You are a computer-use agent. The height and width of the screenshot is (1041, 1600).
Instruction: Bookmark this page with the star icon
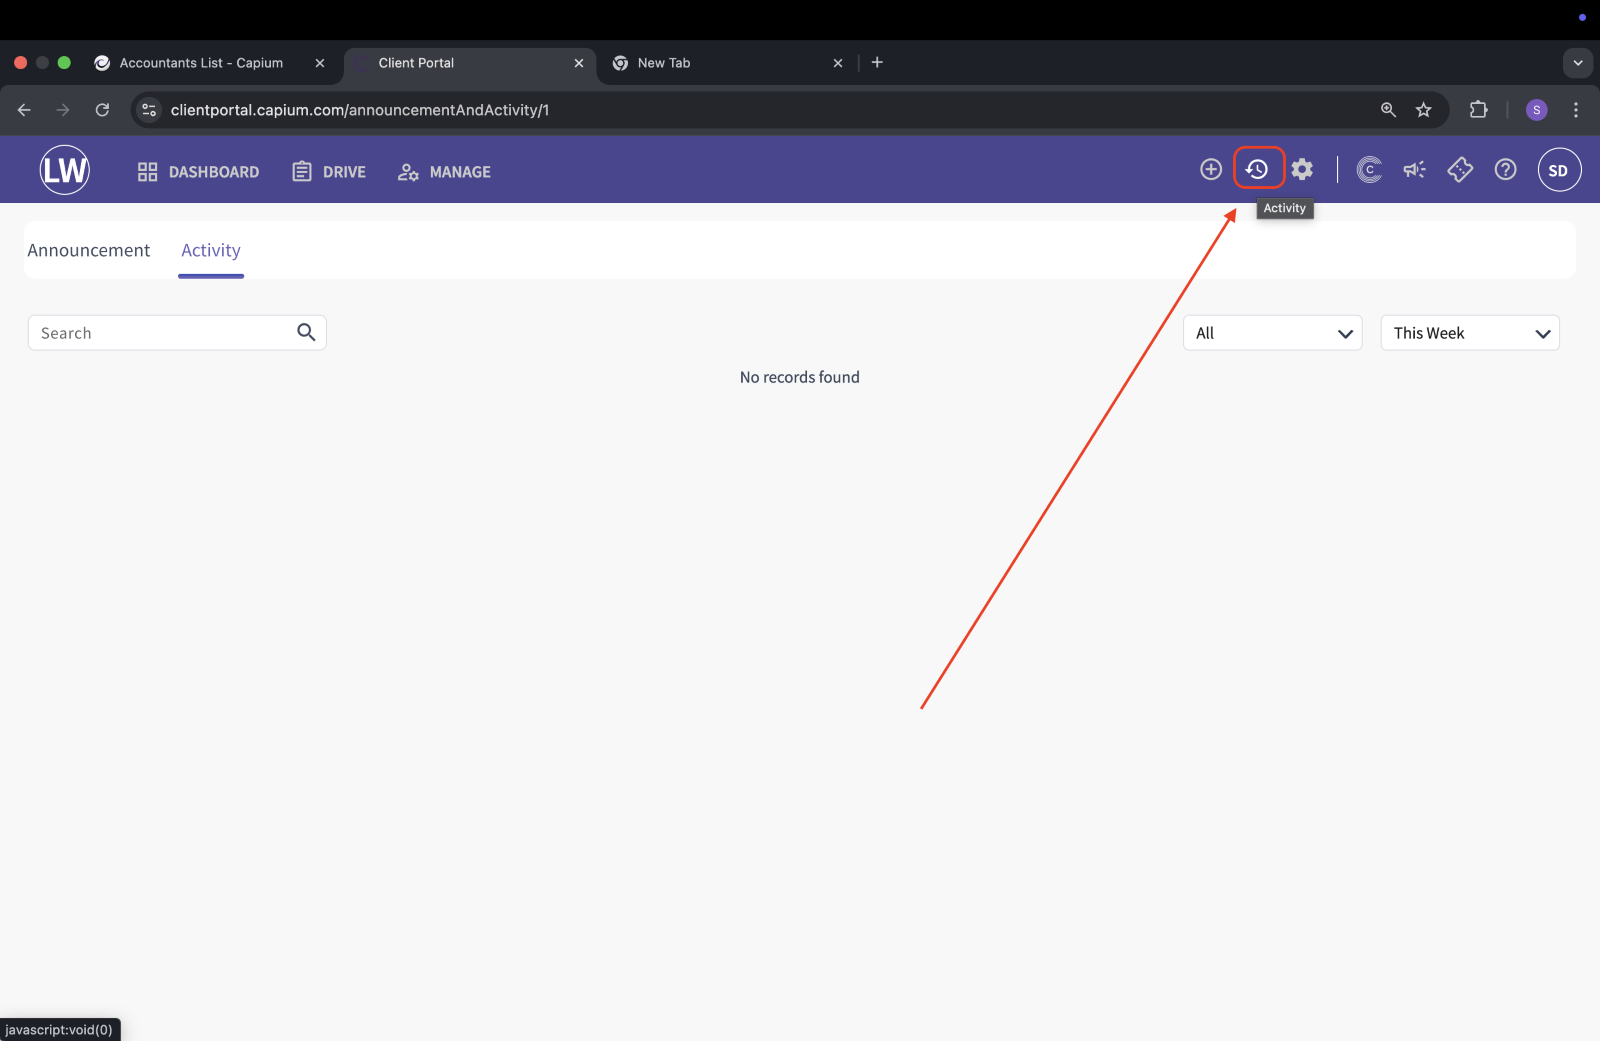pos(1424,110)
